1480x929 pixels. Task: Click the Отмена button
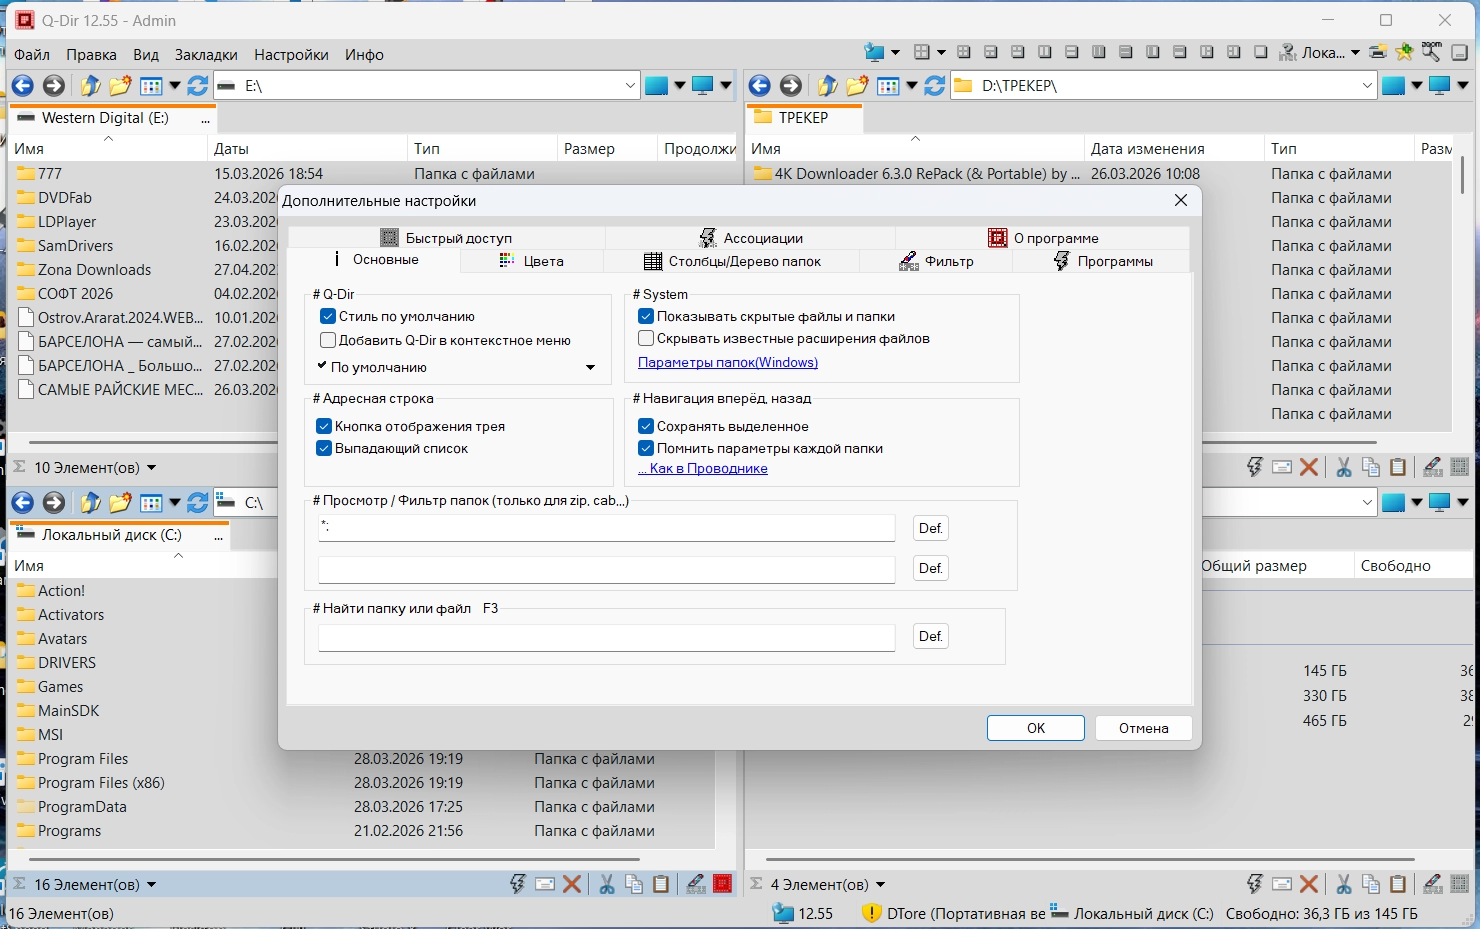coord(1144,728)
